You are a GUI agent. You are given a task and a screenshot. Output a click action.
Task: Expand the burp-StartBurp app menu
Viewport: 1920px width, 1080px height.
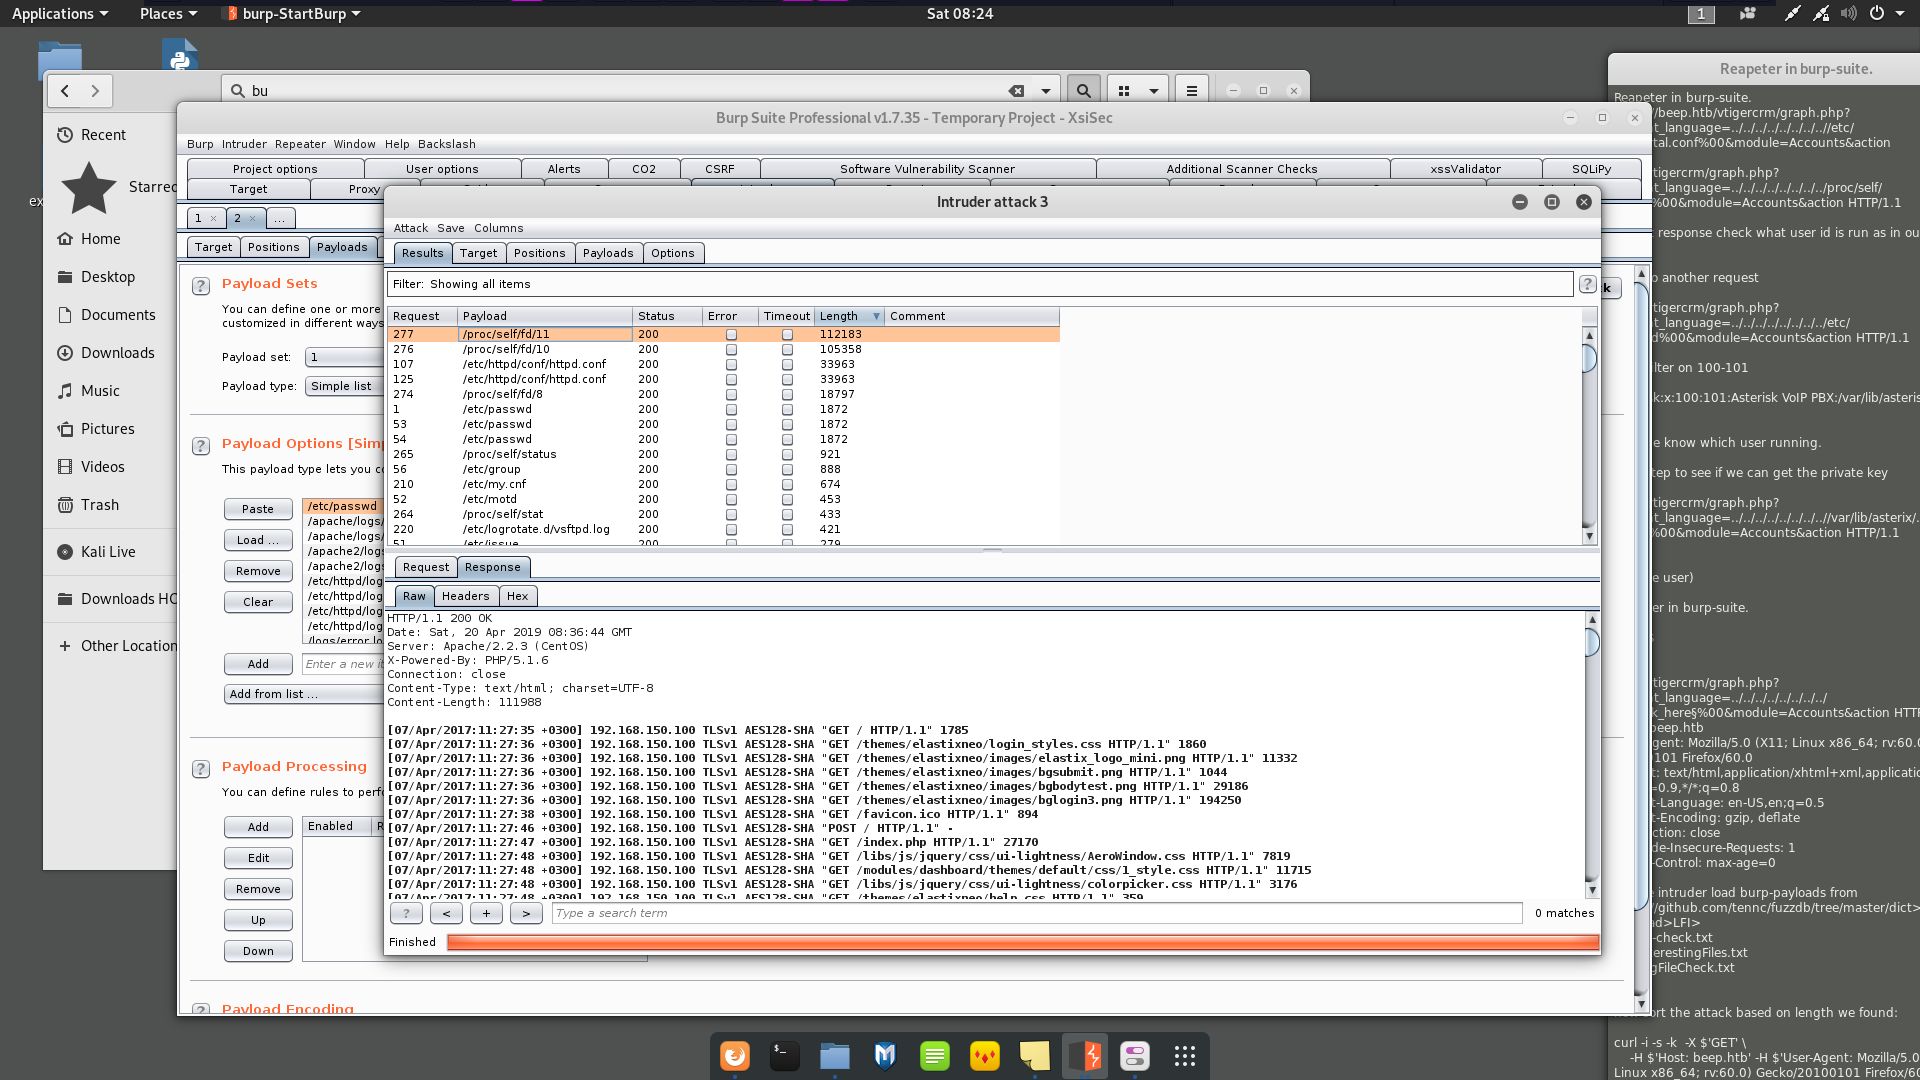point(293,14)
